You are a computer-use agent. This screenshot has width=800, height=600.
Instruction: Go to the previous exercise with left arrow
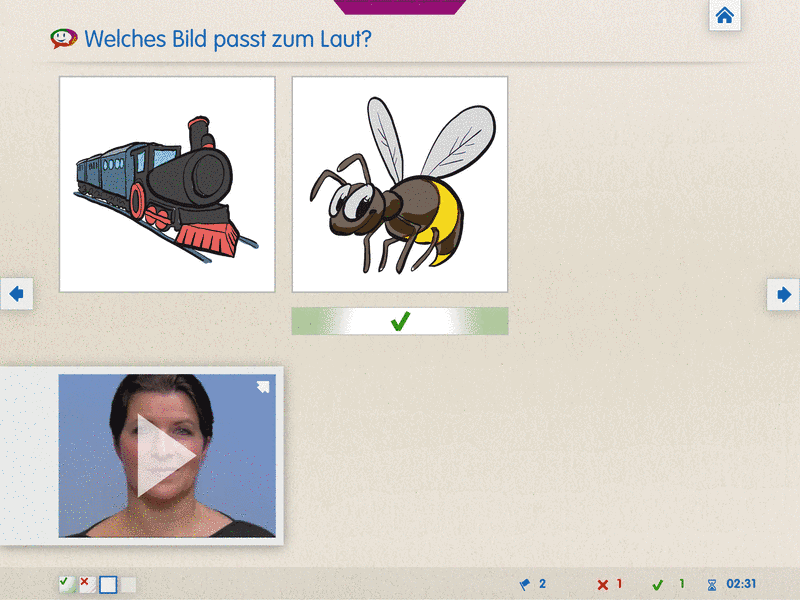click(x=17, y=294)
